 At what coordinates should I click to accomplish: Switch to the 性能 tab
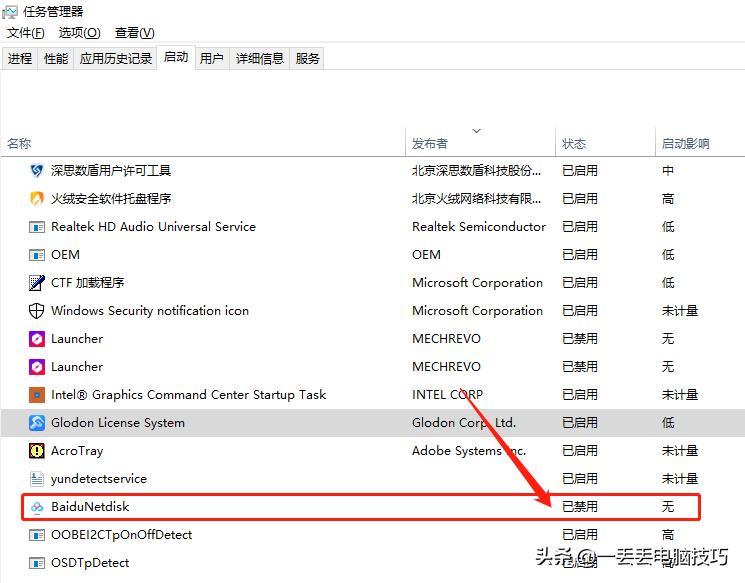pos(56,58)
